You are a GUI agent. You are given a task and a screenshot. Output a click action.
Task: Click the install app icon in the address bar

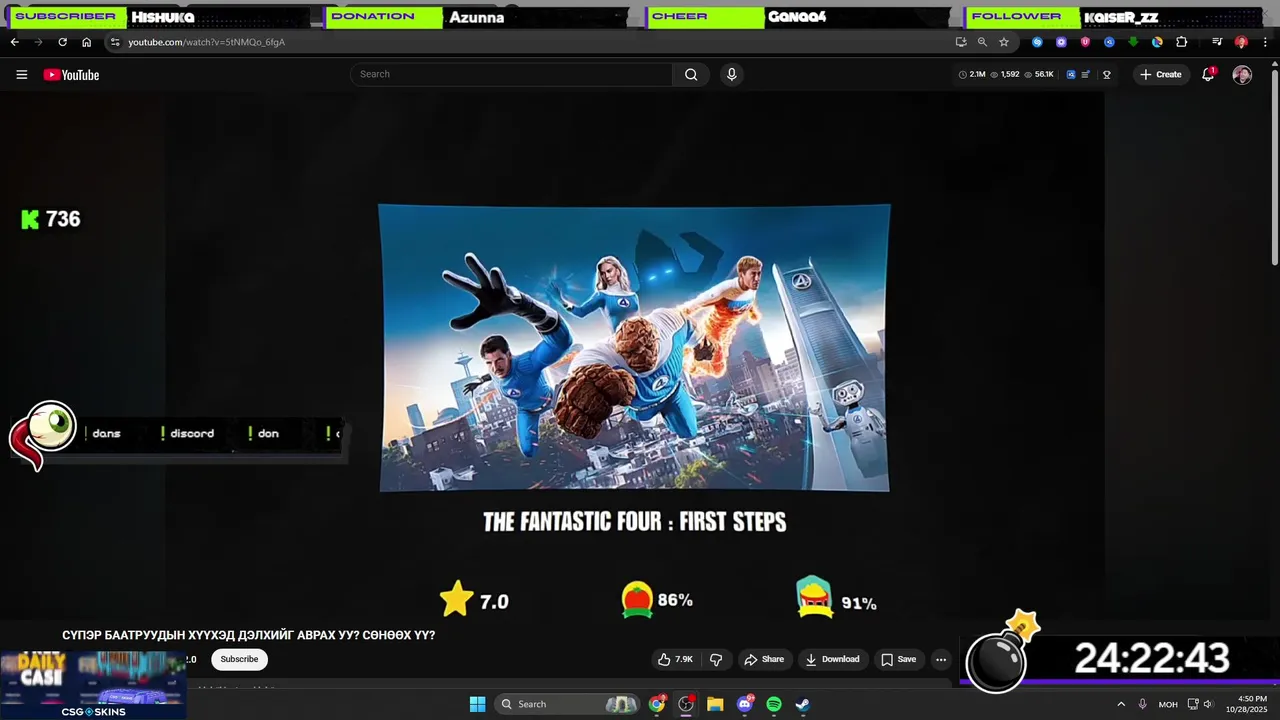(961, 42)
